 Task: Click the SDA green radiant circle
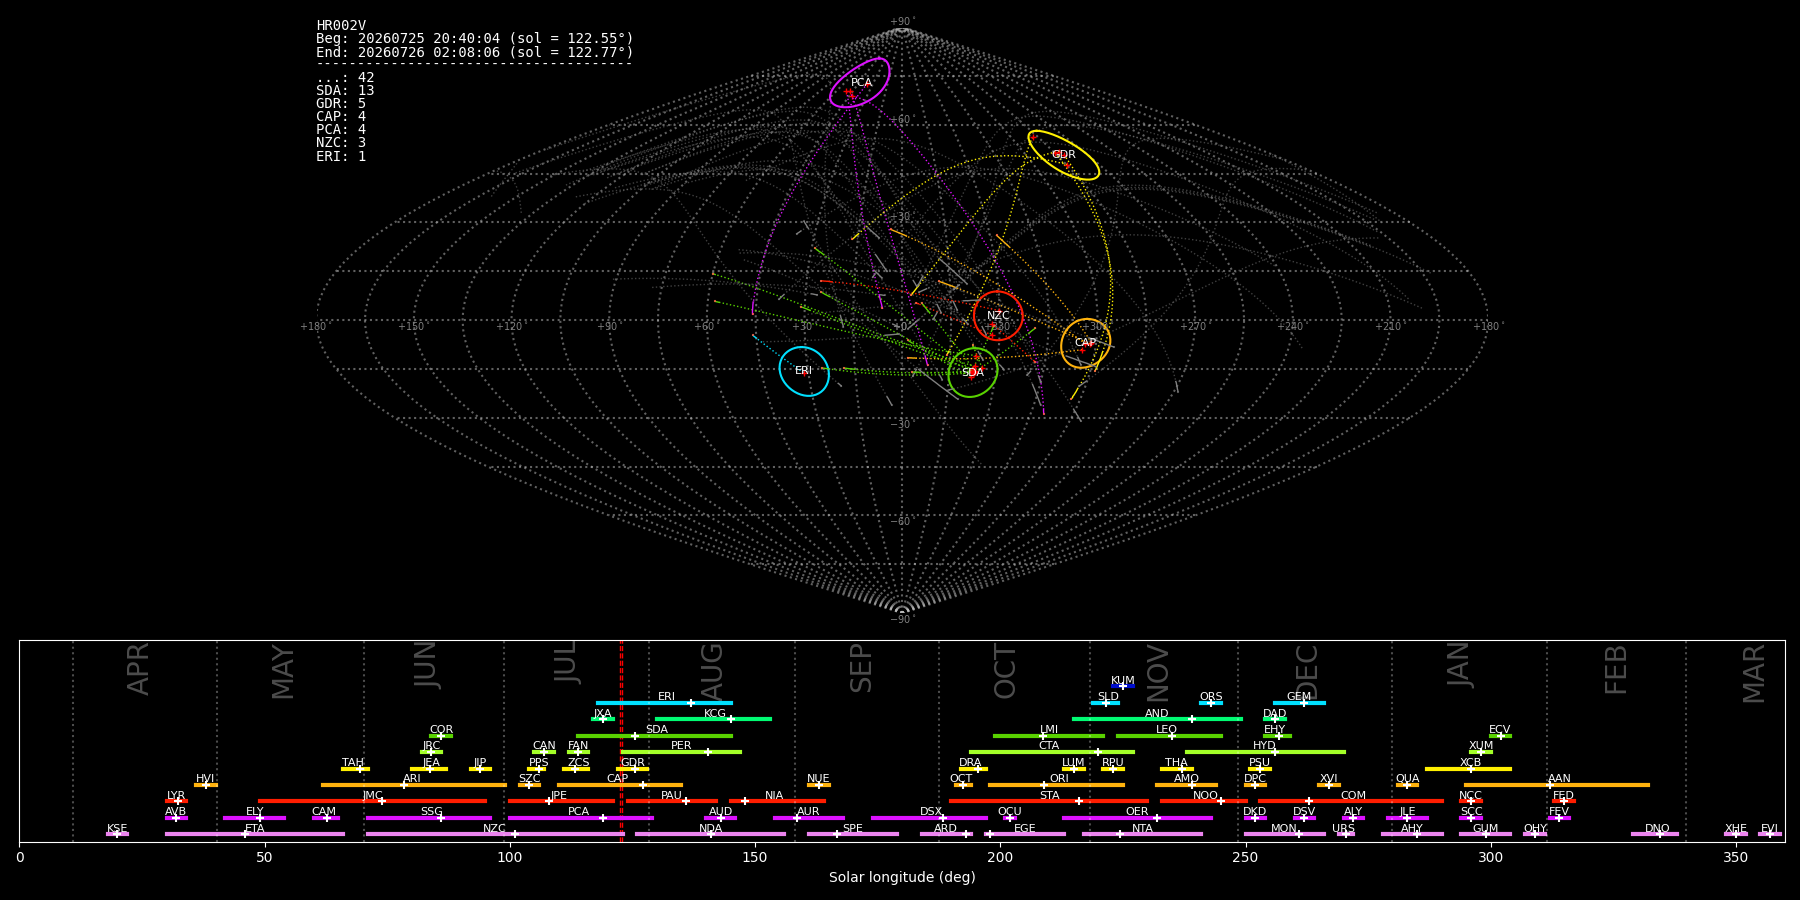tap(973, 373)
